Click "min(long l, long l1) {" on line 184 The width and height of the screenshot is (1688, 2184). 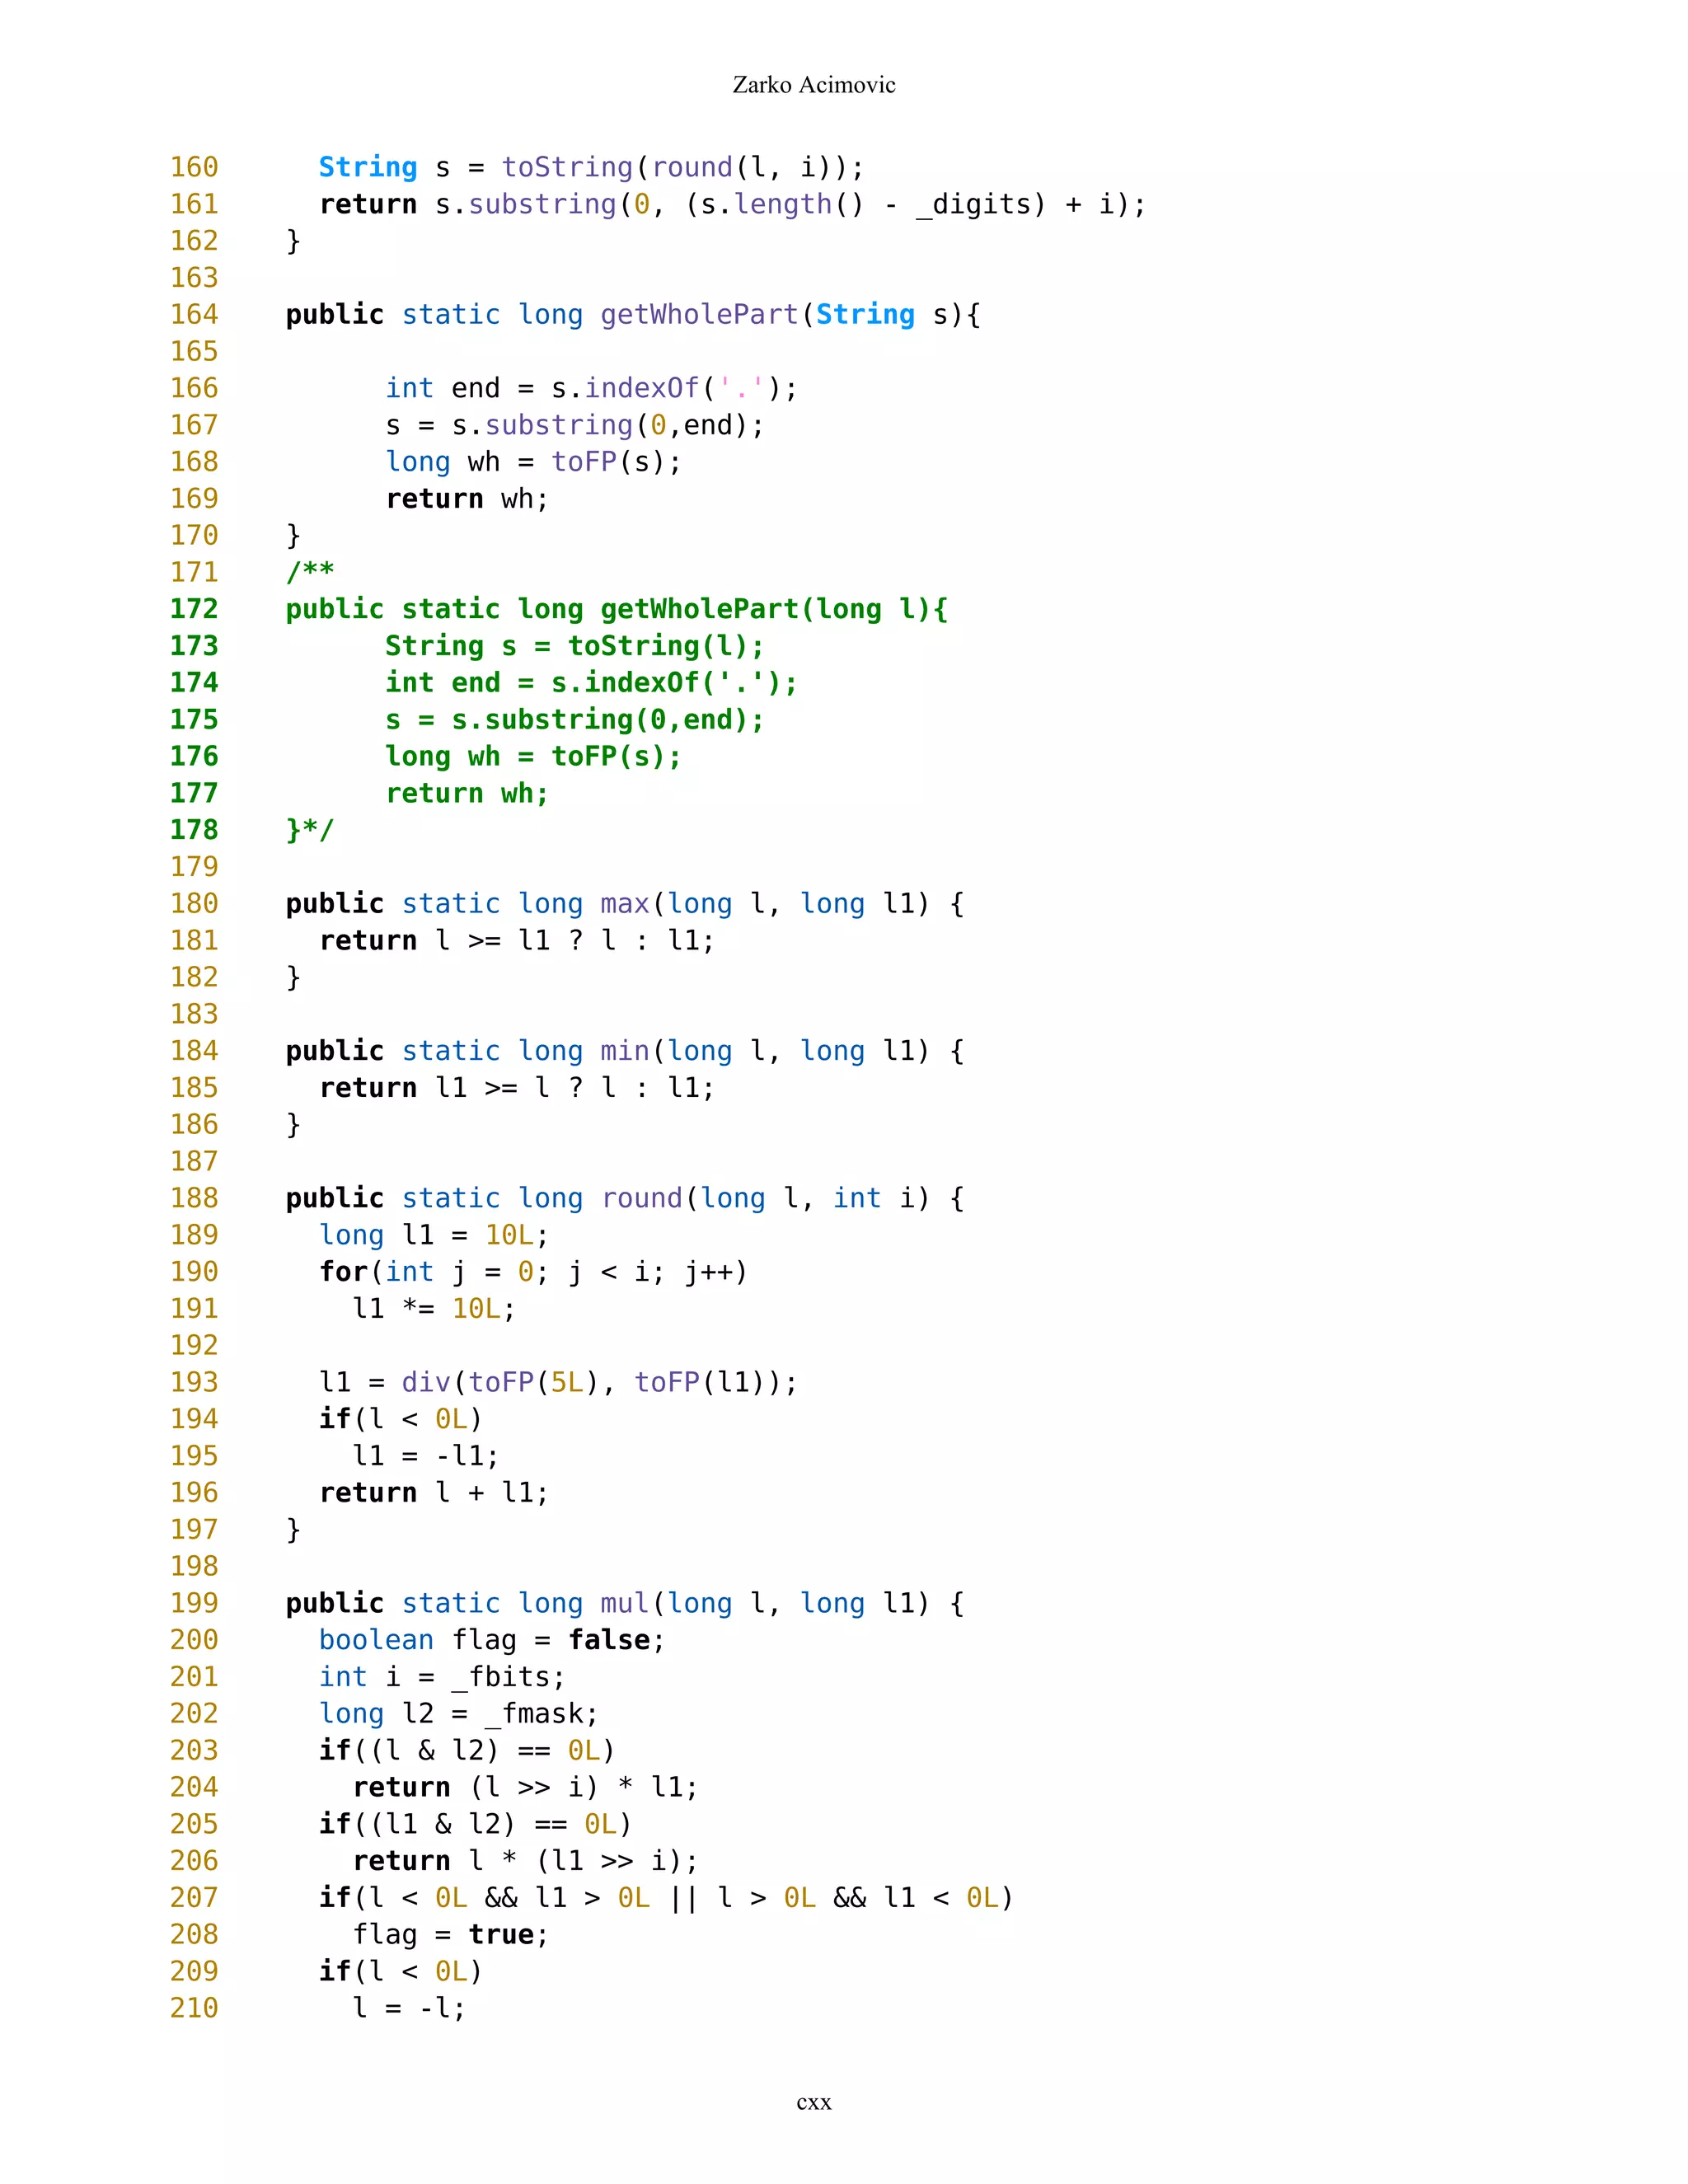[783, 1051]
